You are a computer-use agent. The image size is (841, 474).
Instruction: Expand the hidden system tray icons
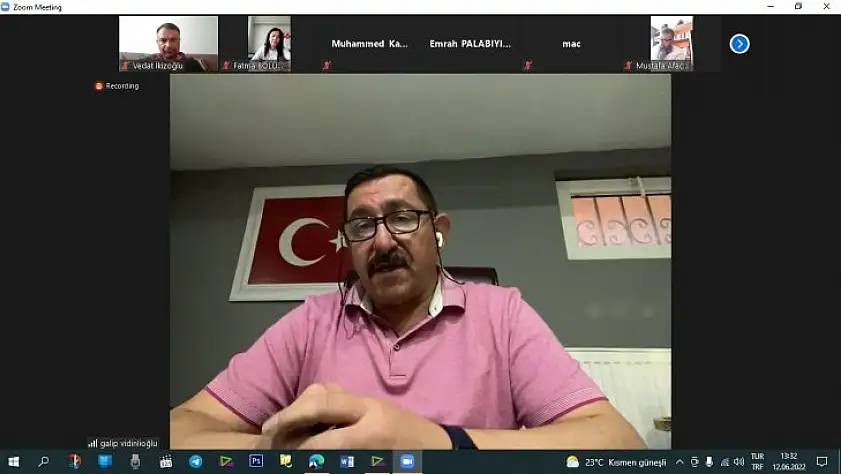[x=680, y=461]
